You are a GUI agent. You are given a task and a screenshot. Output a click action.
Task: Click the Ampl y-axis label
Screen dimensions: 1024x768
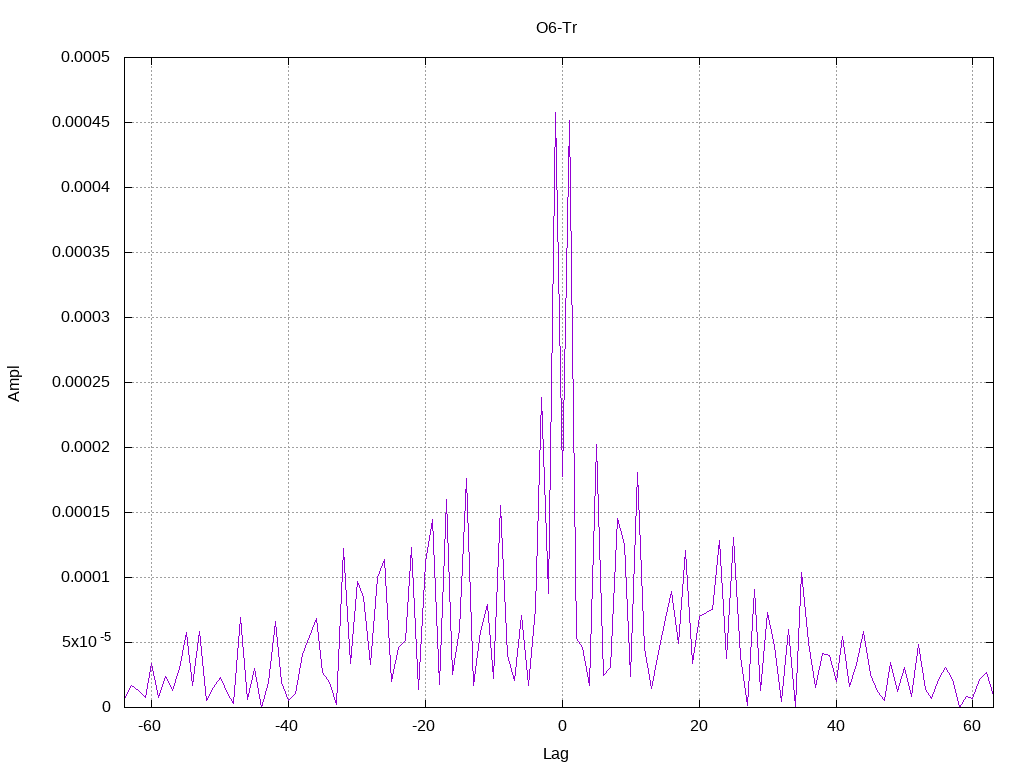(x=14, y=383)
